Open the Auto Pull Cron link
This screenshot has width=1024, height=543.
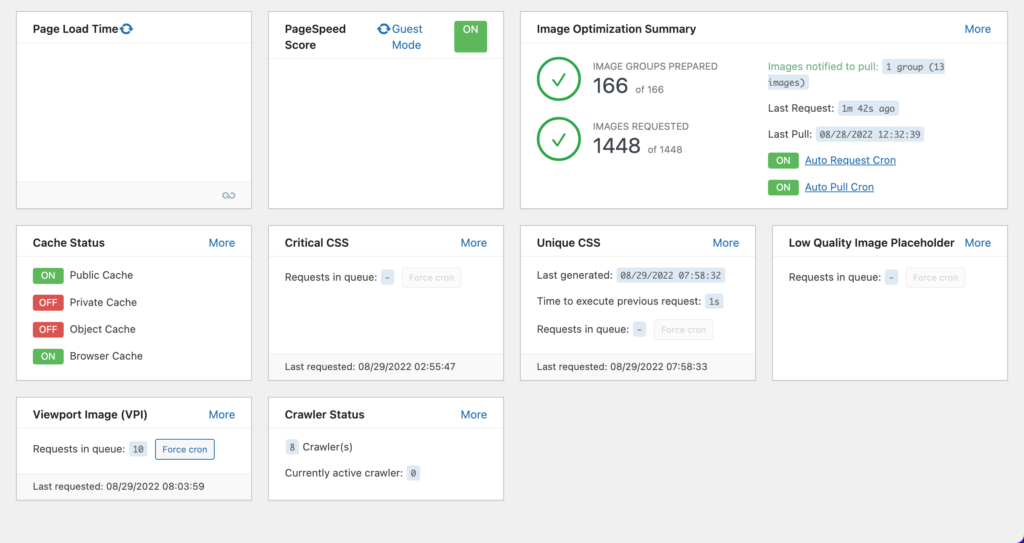[839, 187]
